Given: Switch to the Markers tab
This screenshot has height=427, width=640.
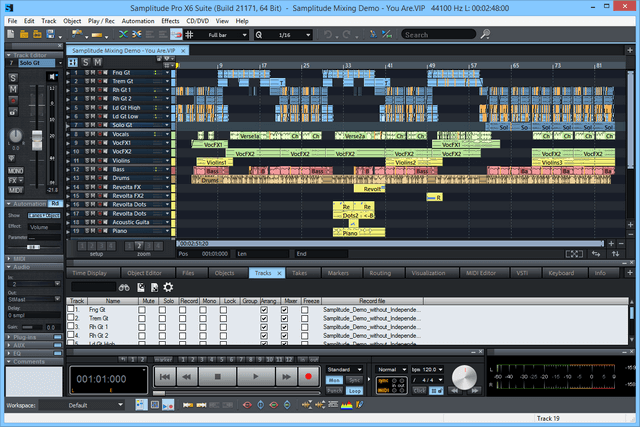Looking at the screenshot, I should (338, 272).
